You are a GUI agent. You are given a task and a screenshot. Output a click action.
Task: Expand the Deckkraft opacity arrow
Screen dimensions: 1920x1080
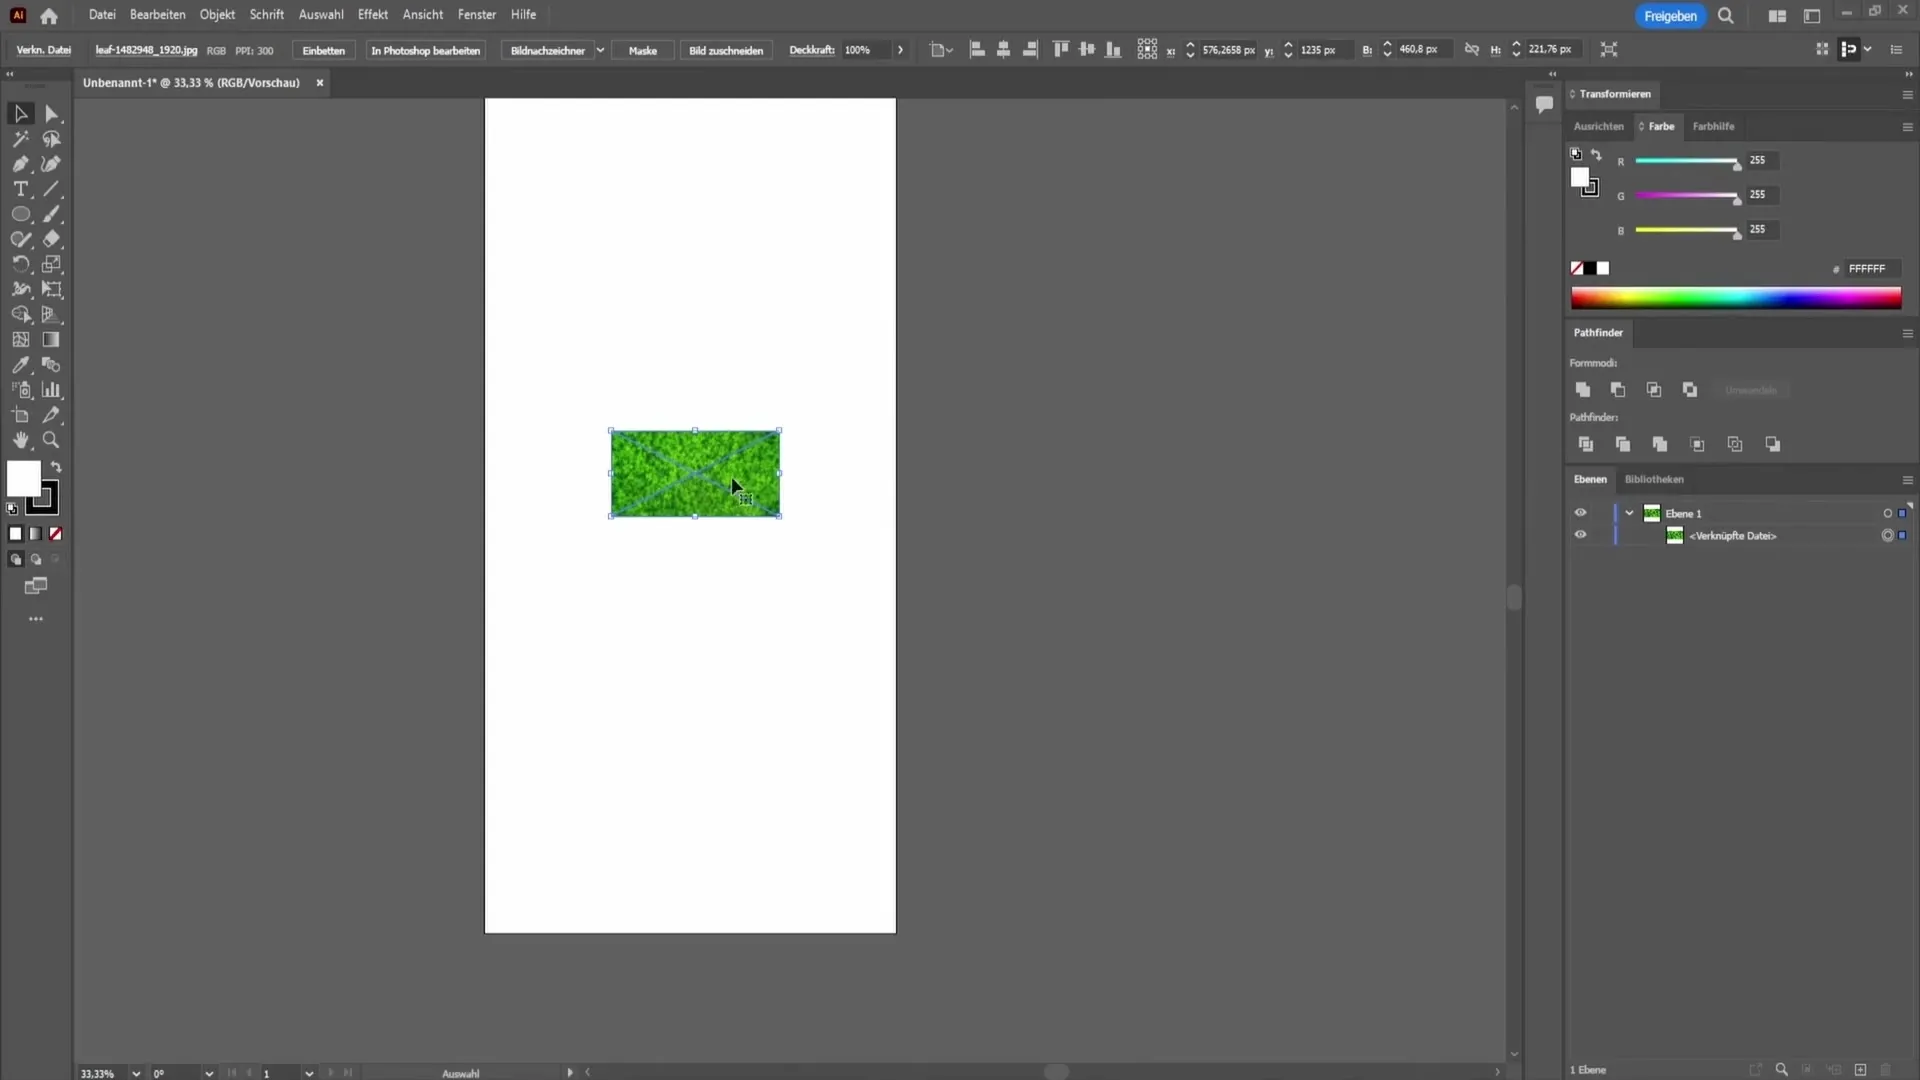tap(900, 50)
